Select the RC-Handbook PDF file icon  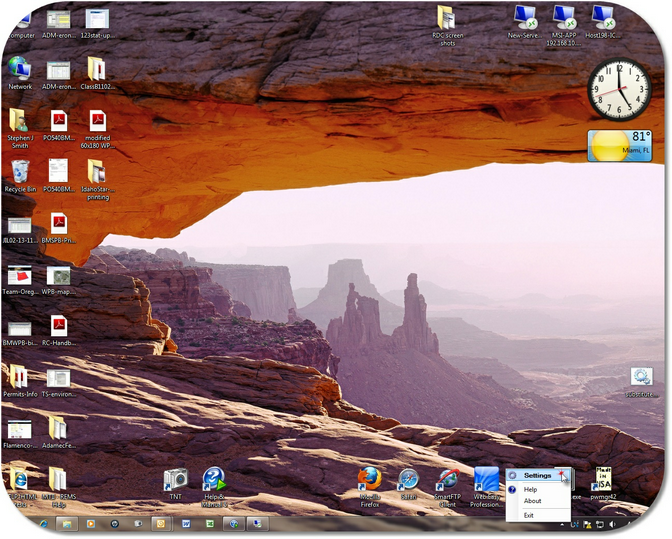click(58, 326)
